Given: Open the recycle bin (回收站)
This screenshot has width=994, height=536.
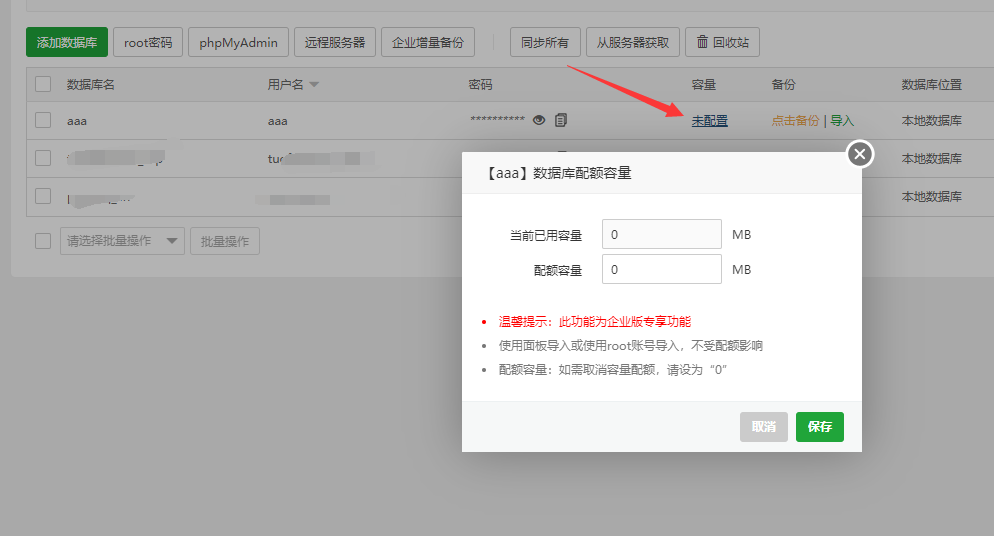Looking at the screenshot, I should pyautogui.click(x=722, y=42).
